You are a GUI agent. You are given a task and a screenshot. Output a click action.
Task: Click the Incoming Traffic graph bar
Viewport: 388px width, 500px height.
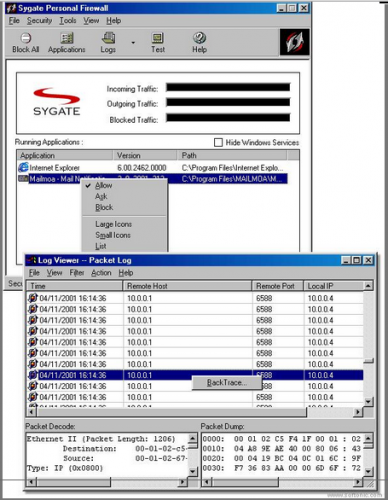228,87
